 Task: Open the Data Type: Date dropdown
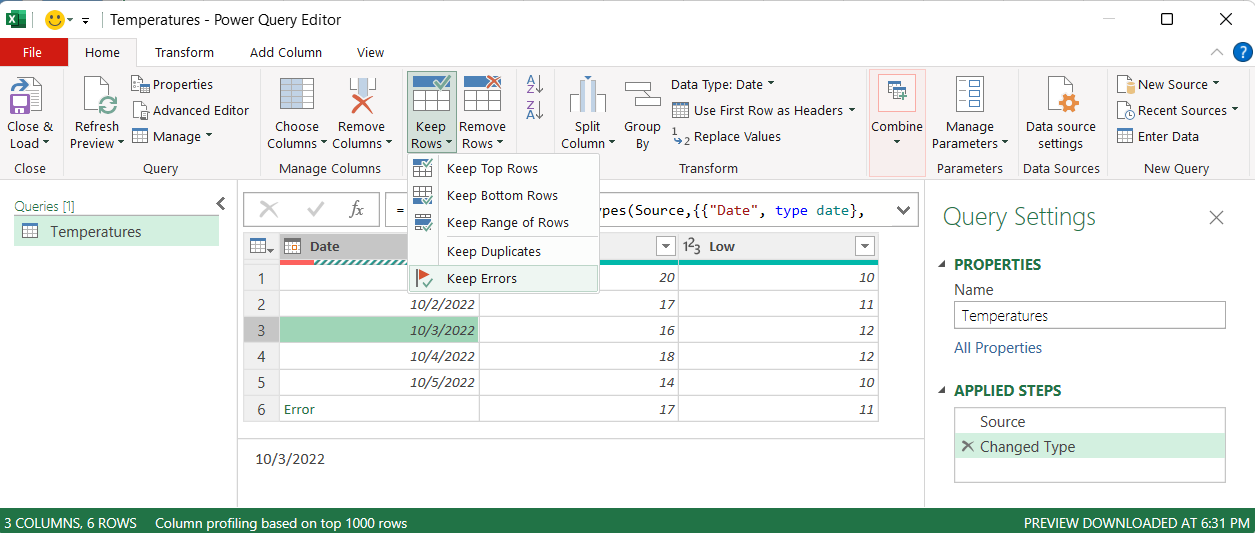pos(723,84)
